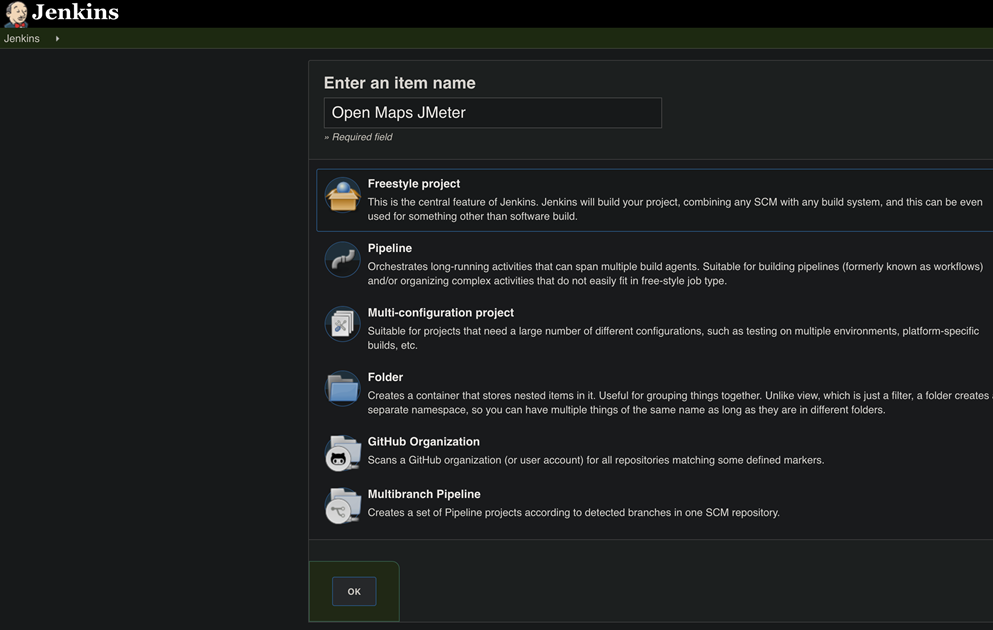Choose the GitHub Organization title
The height and width of the screenshot is (630, 993).
coord(424,442)
